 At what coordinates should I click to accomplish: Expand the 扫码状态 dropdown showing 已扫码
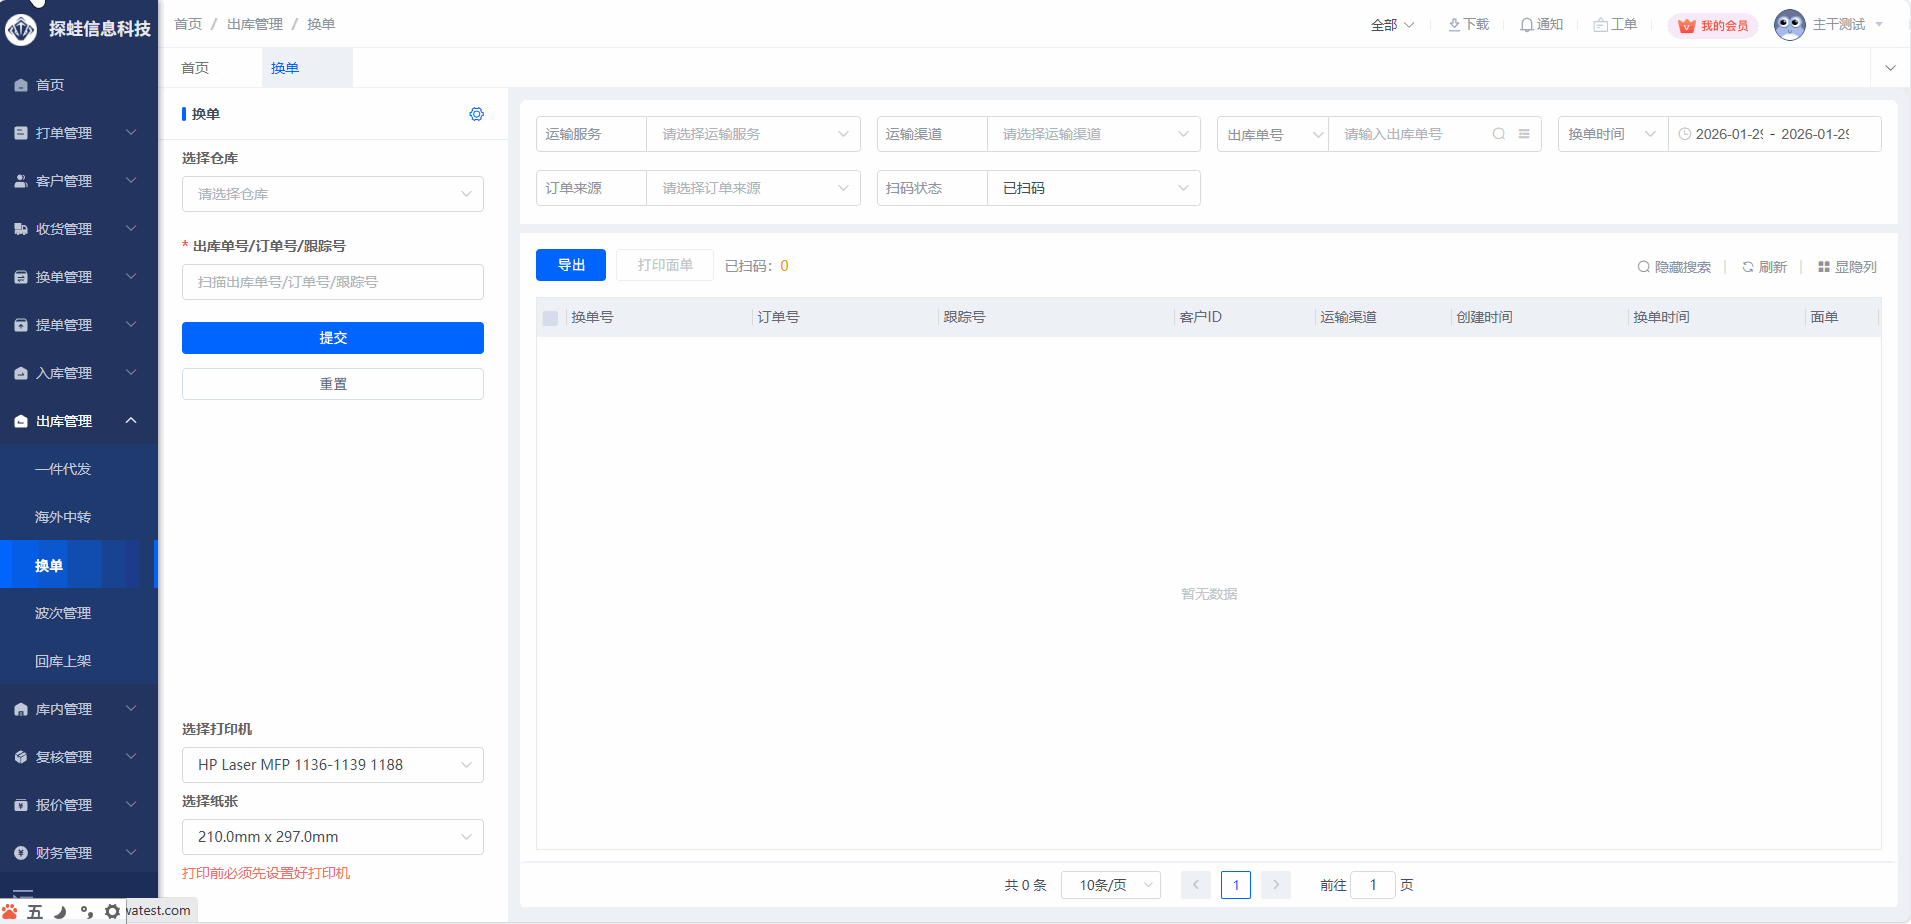pos(1093,188)
